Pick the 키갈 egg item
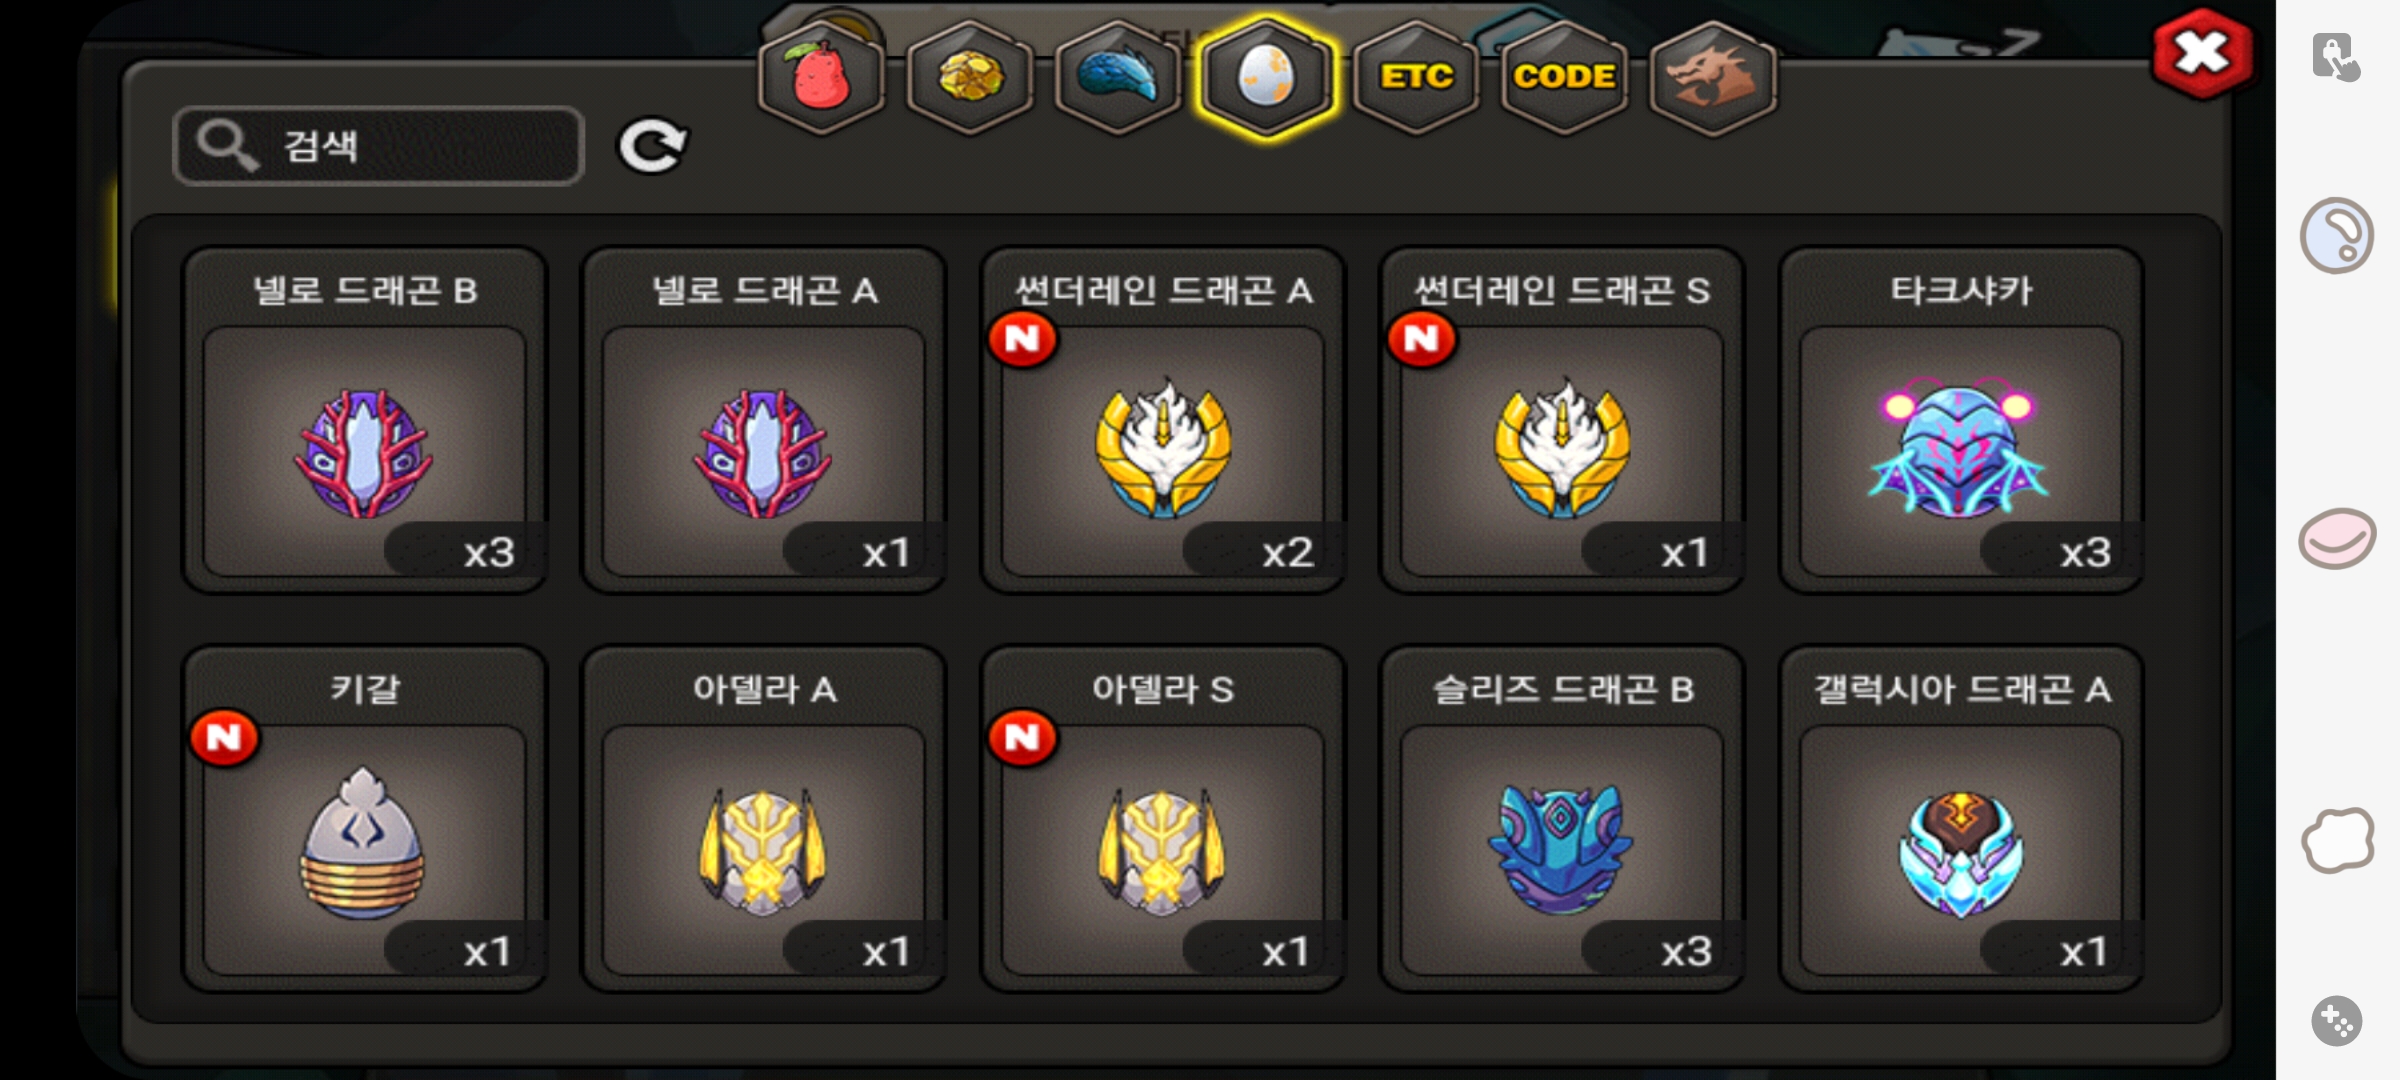Viewport: 2400px width, 1080px height. tap(364, 819)
